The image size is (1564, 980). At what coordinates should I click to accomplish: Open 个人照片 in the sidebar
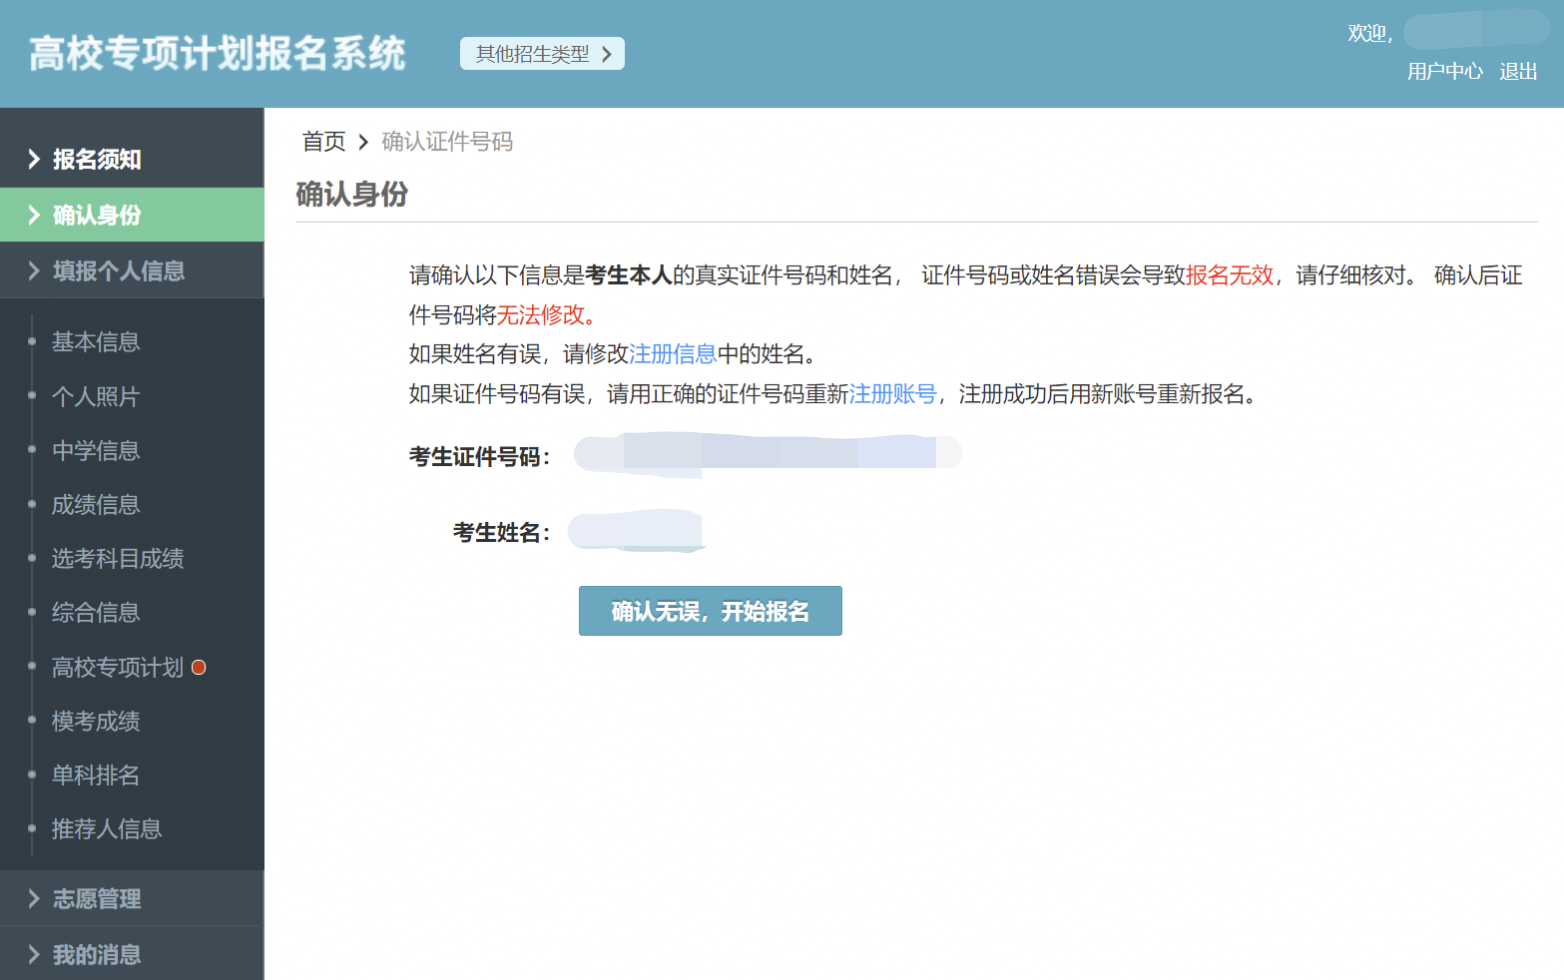point(96,397)
